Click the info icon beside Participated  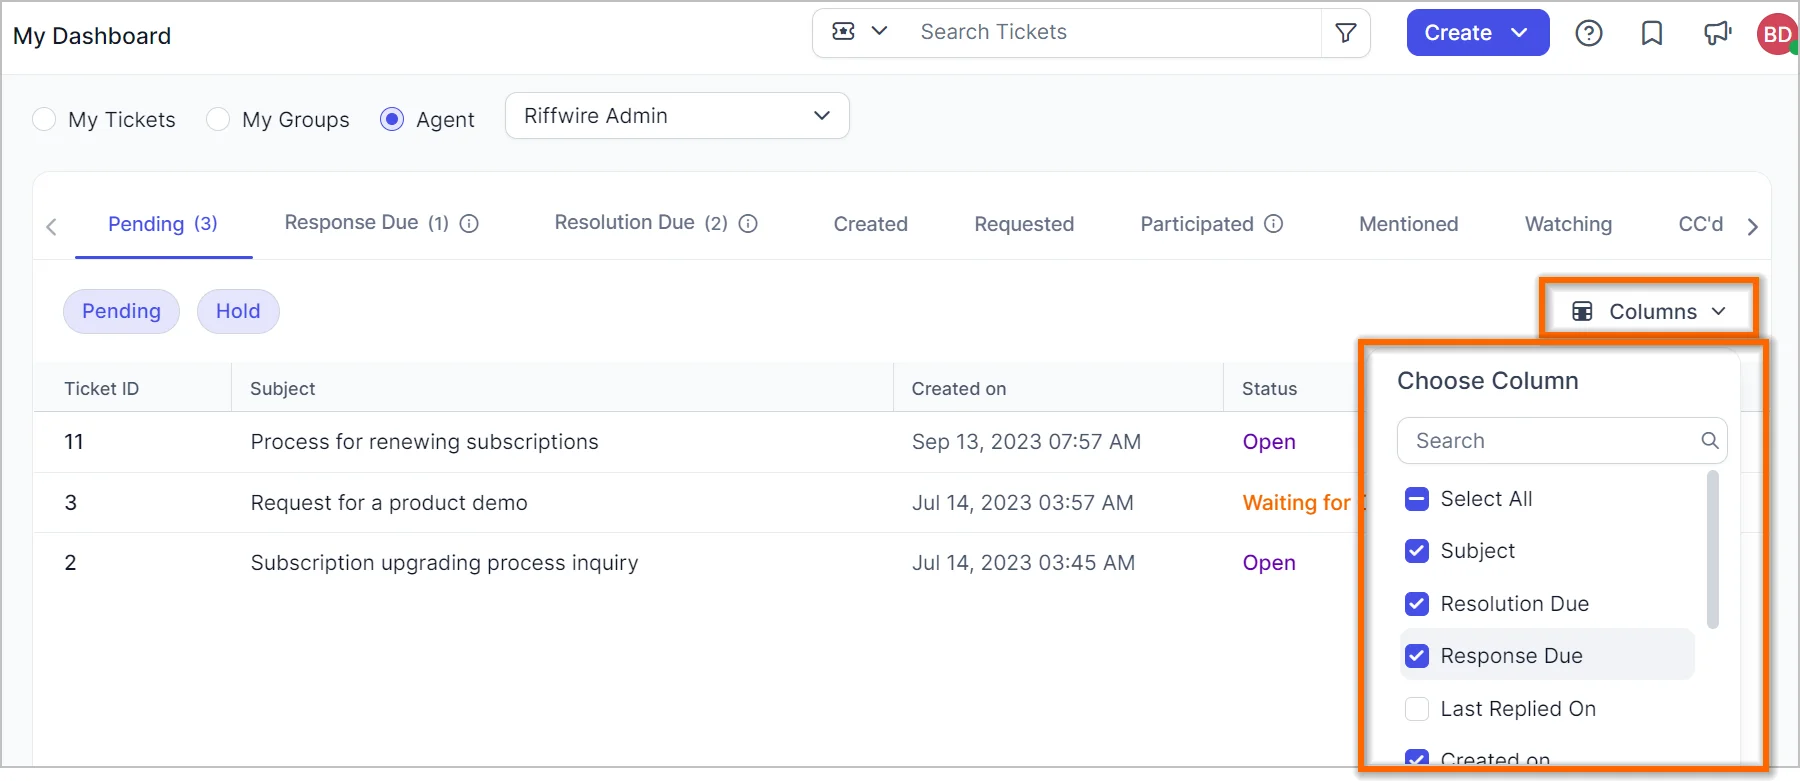point(1274,224)
